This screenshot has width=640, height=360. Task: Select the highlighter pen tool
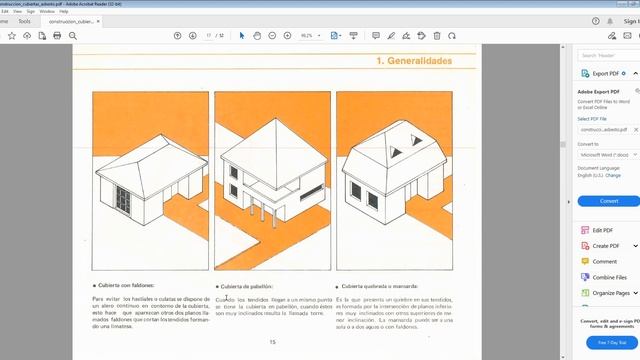coord(391,36)
